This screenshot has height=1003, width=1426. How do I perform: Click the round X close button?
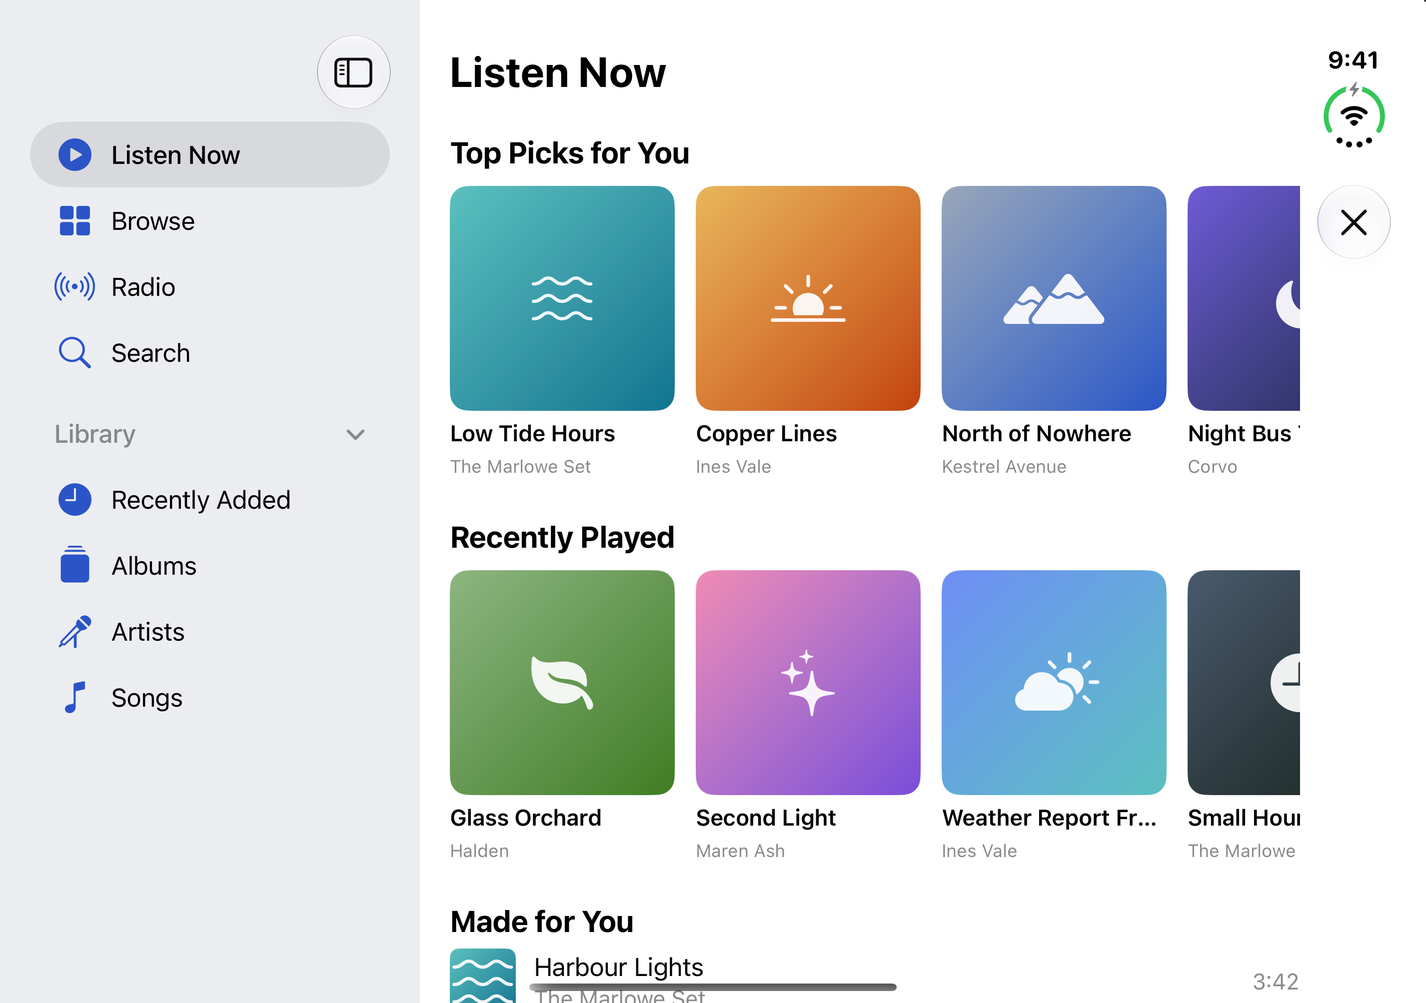1354,222
